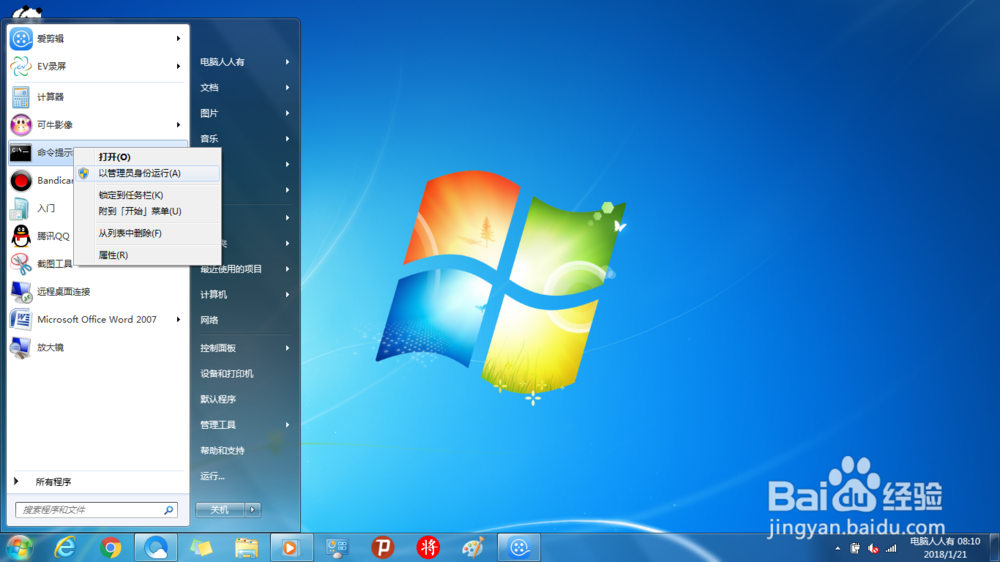Screen dimensions: 1000x562
Task: Open the control panel taskbar icon
Action: coord(337,547)
